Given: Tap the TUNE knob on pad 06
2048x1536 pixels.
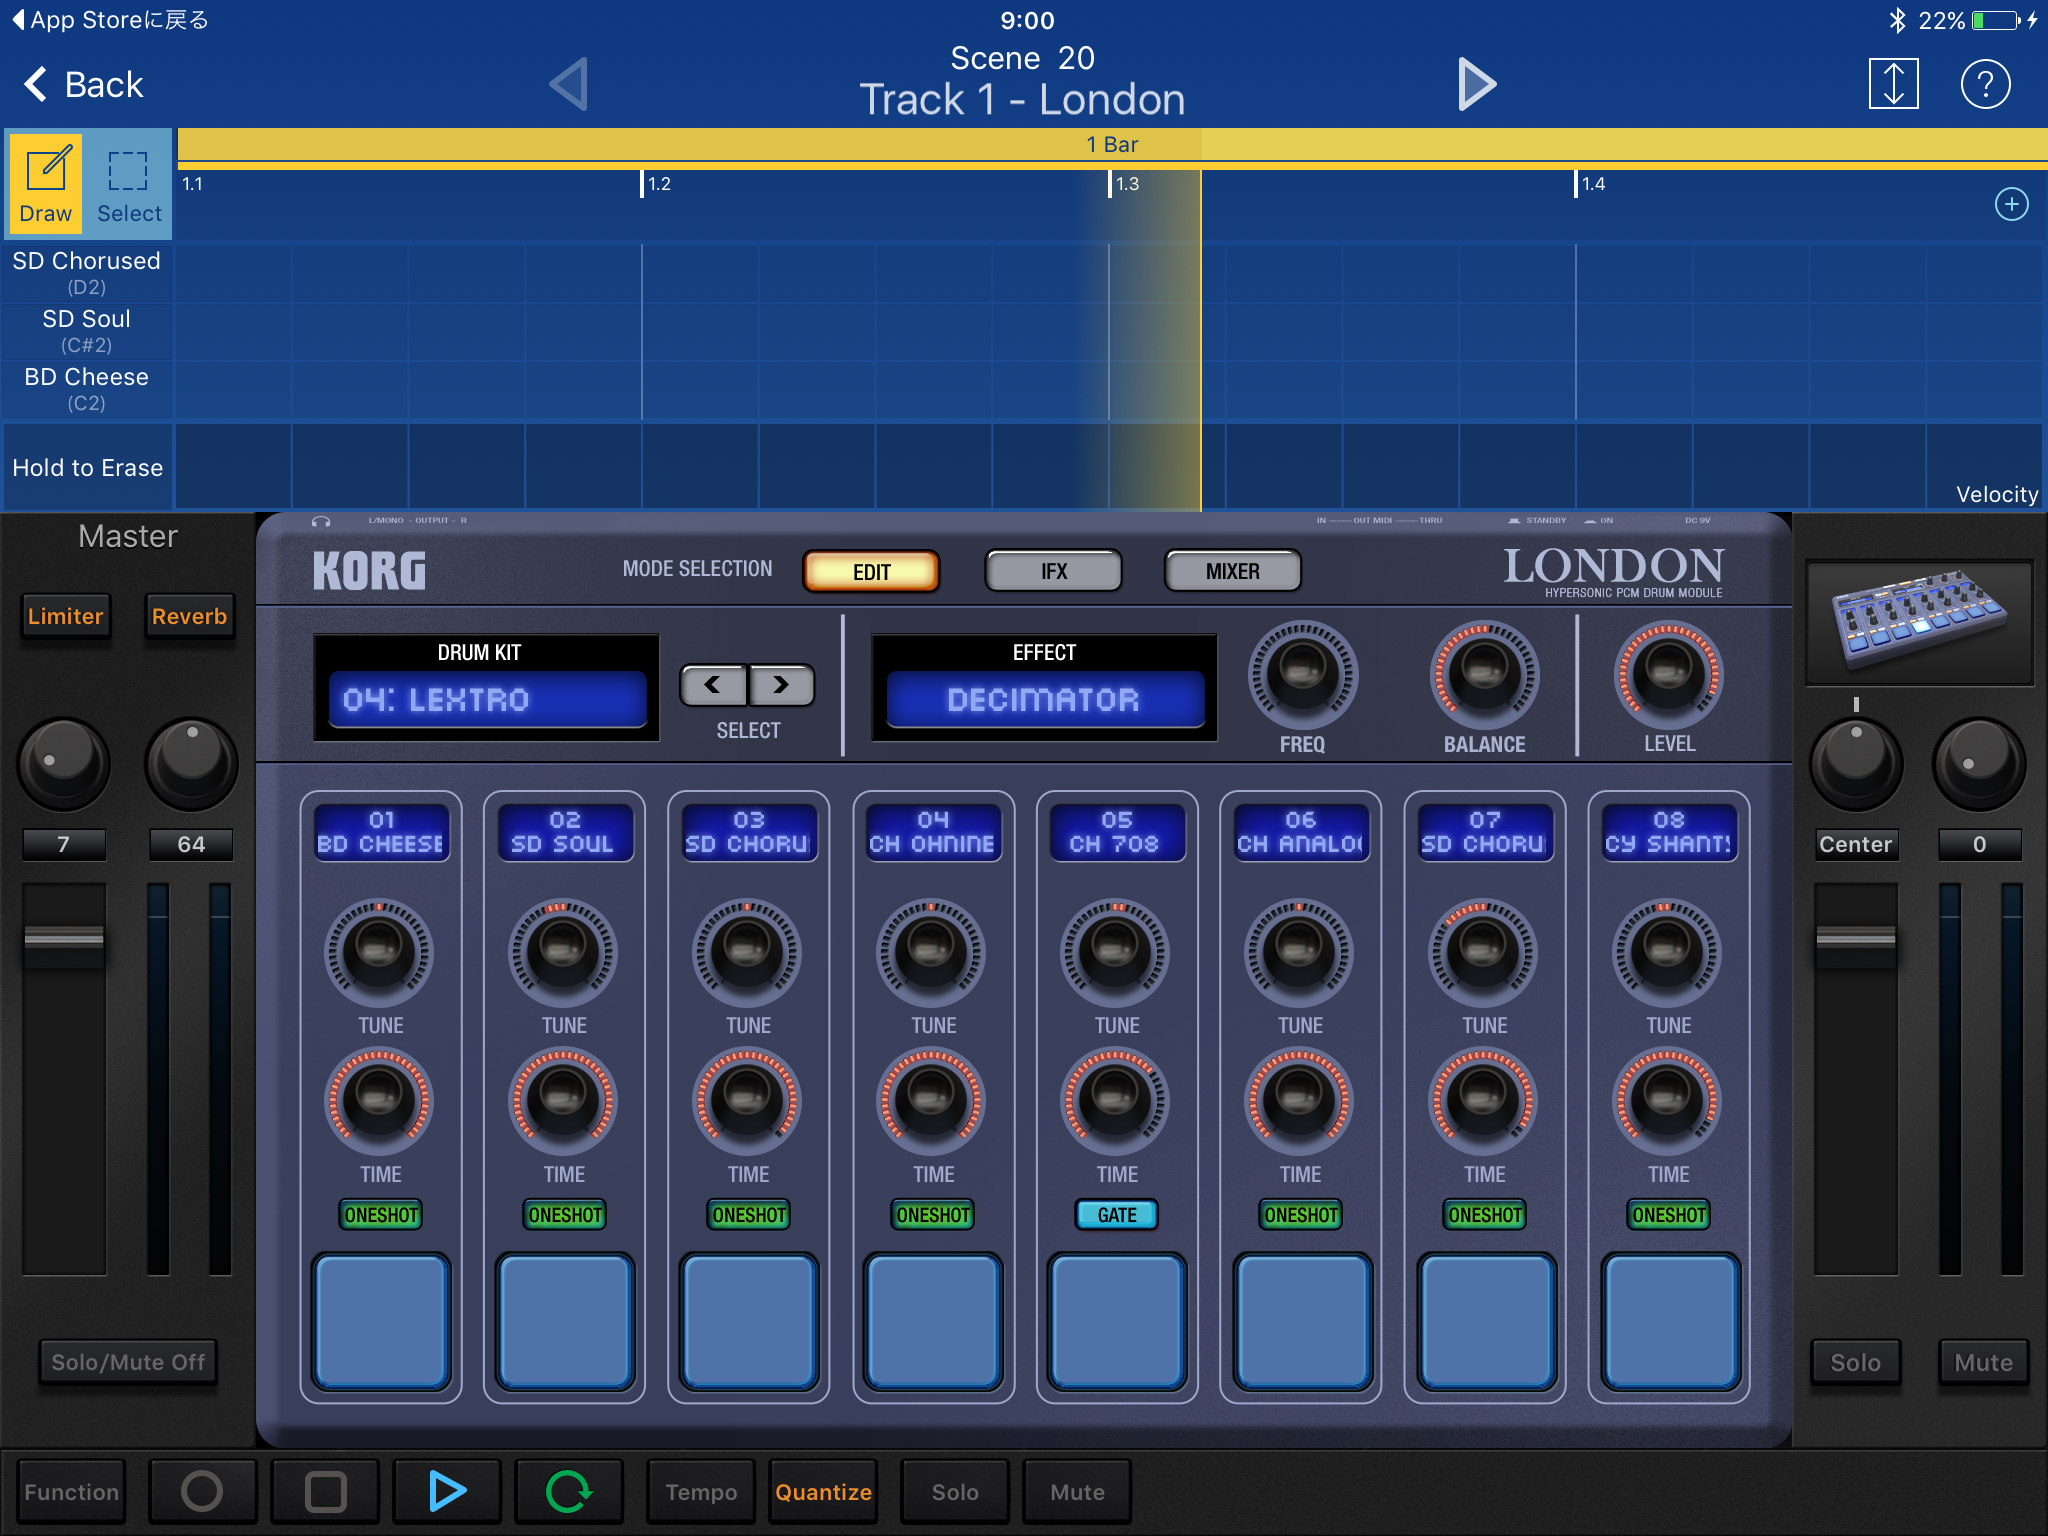Looking at the screenshot, I should coord(1299,953).
